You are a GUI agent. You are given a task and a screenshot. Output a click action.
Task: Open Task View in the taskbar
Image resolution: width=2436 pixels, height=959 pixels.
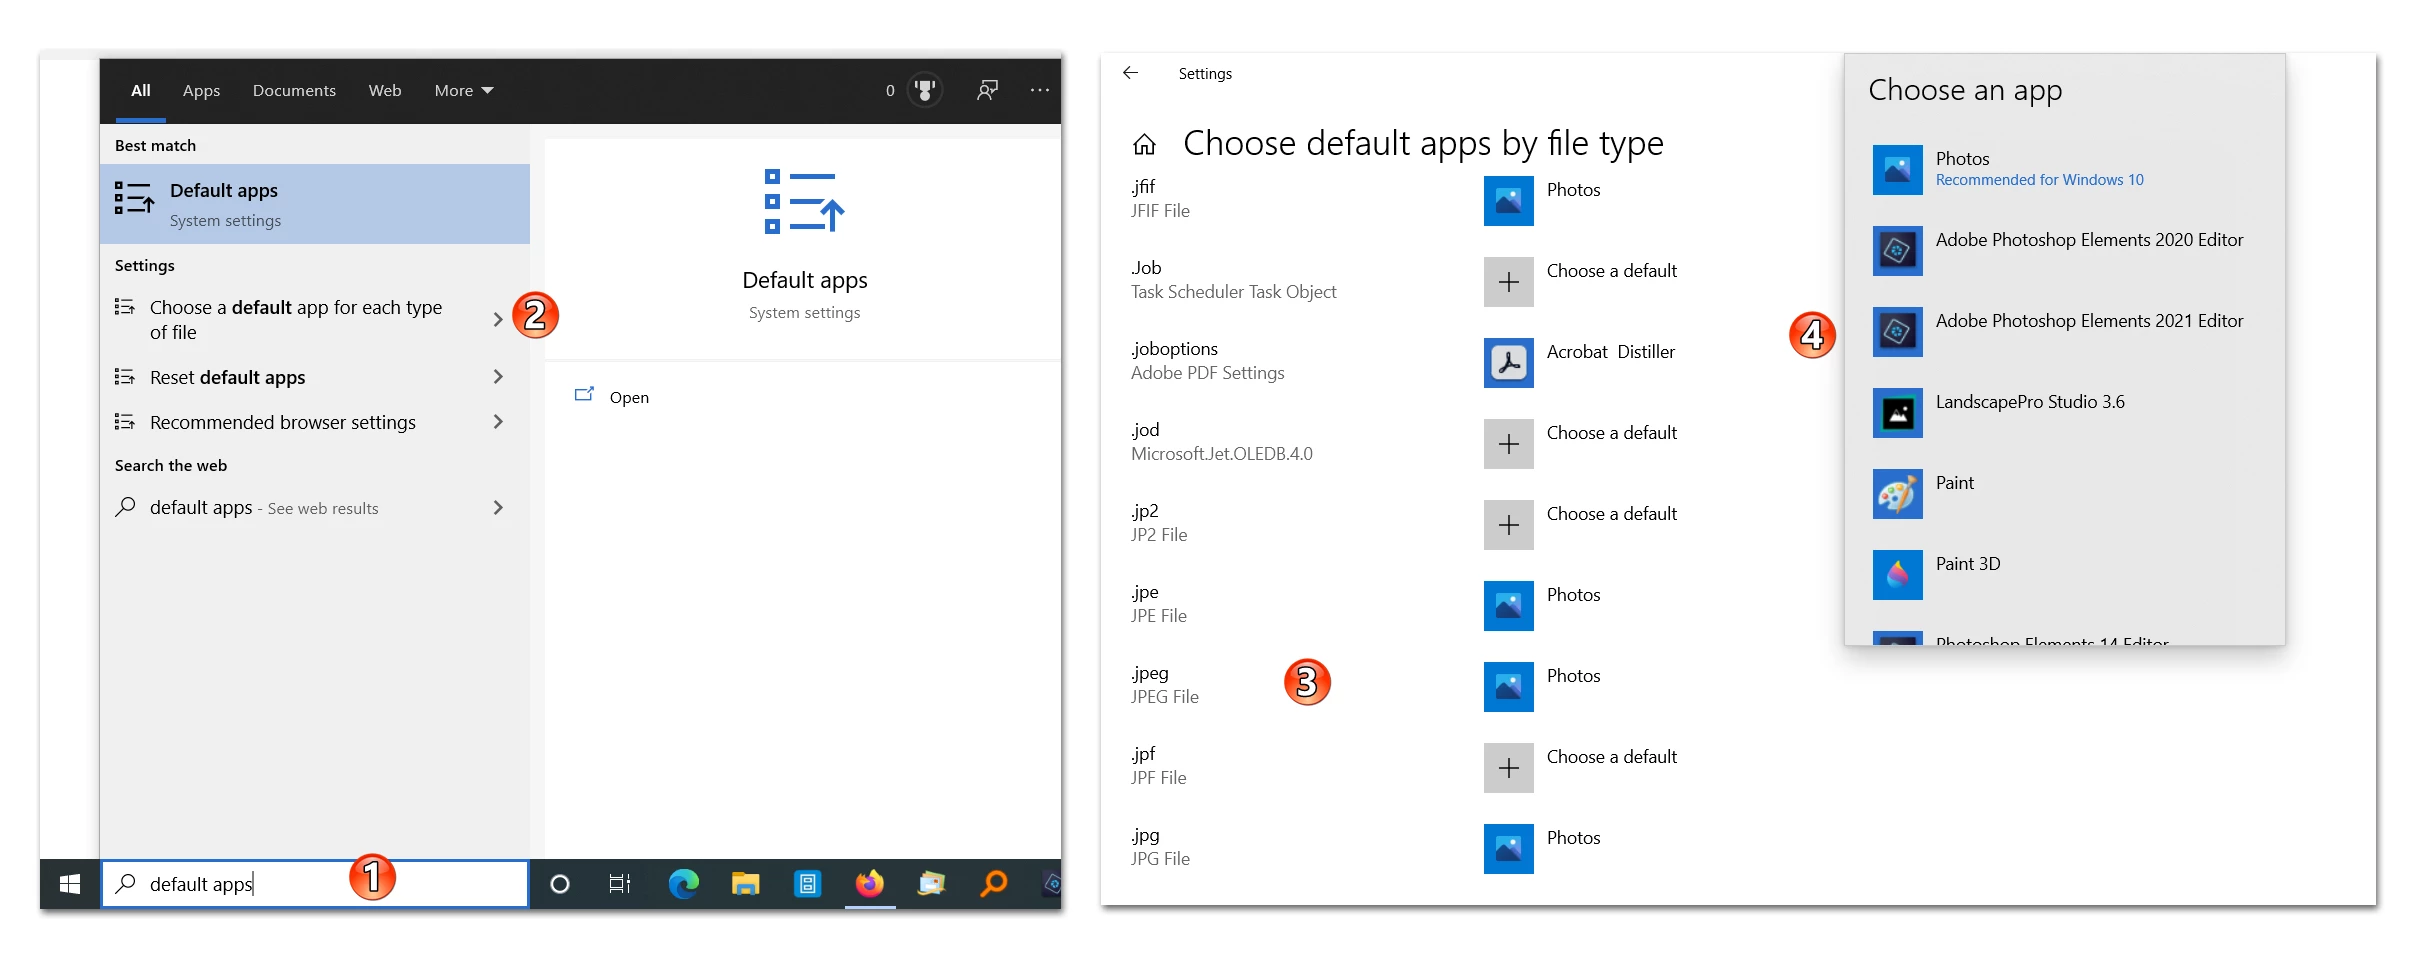tap(620, 884)
